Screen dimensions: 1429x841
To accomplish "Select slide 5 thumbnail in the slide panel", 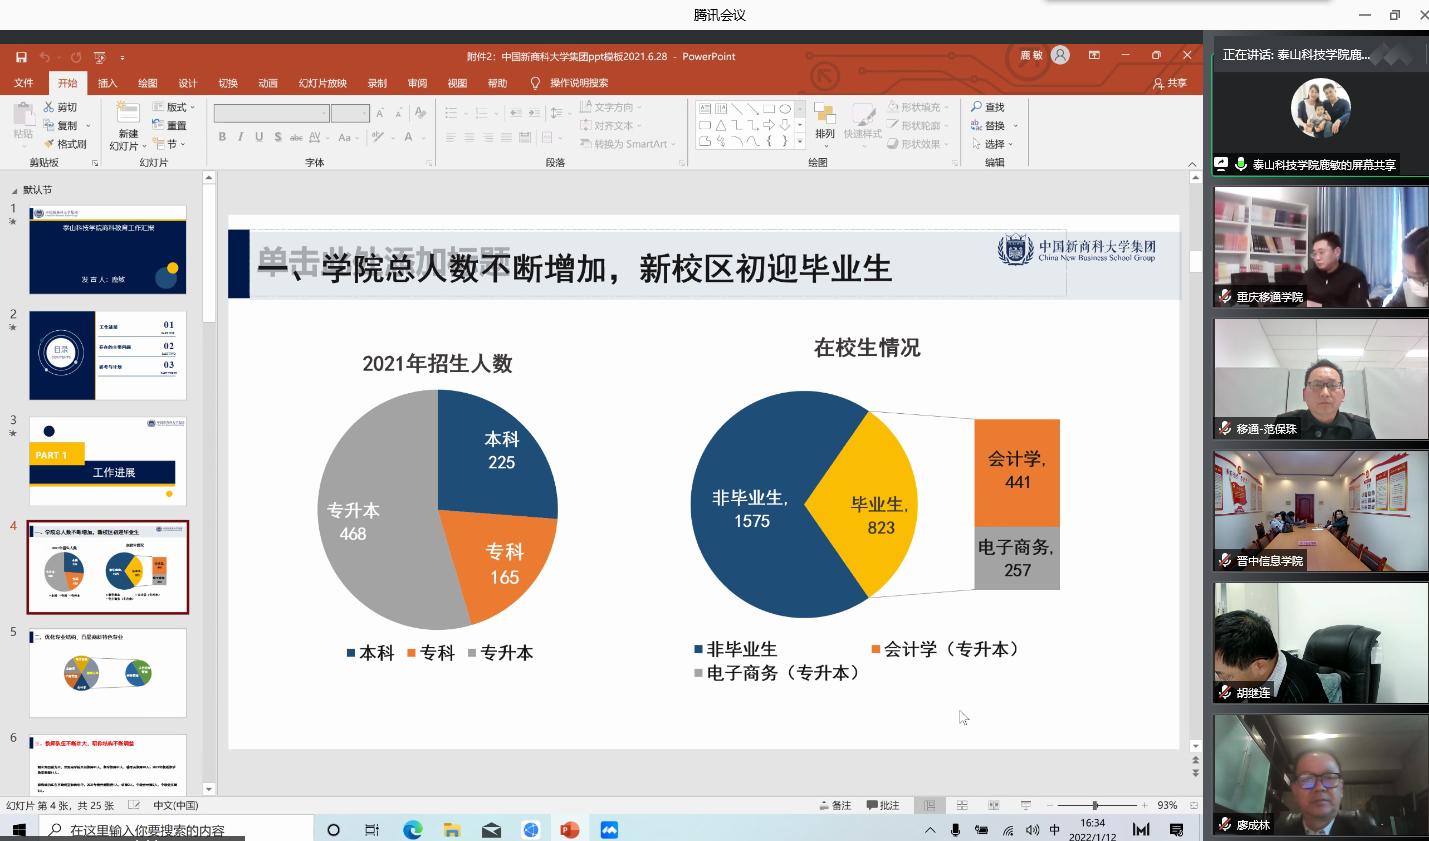I will click(x=108, y=672).
